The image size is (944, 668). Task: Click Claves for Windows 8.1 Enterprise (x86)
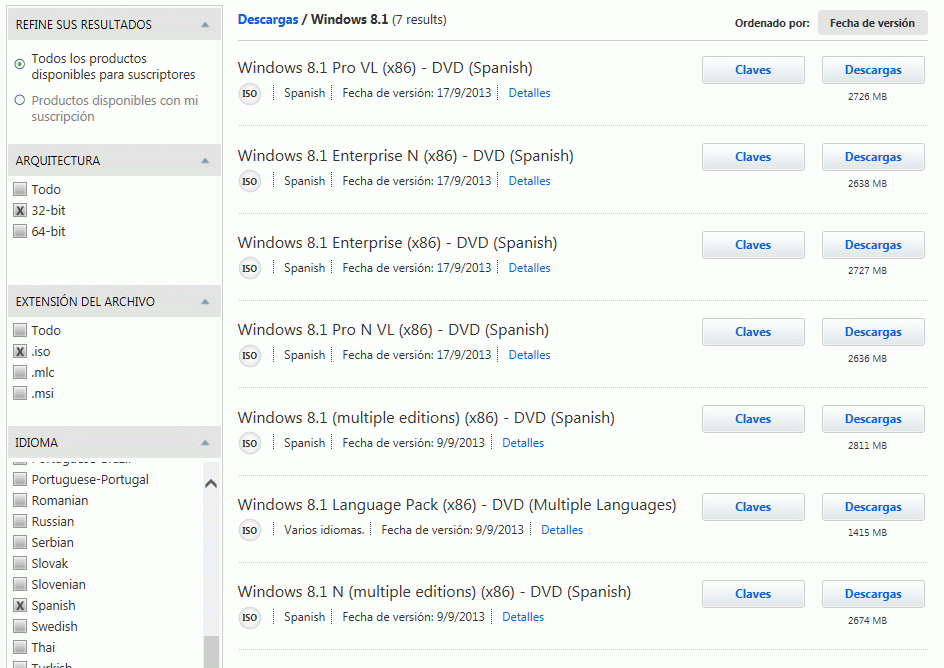pyautogui.click(x=753, y=245)
